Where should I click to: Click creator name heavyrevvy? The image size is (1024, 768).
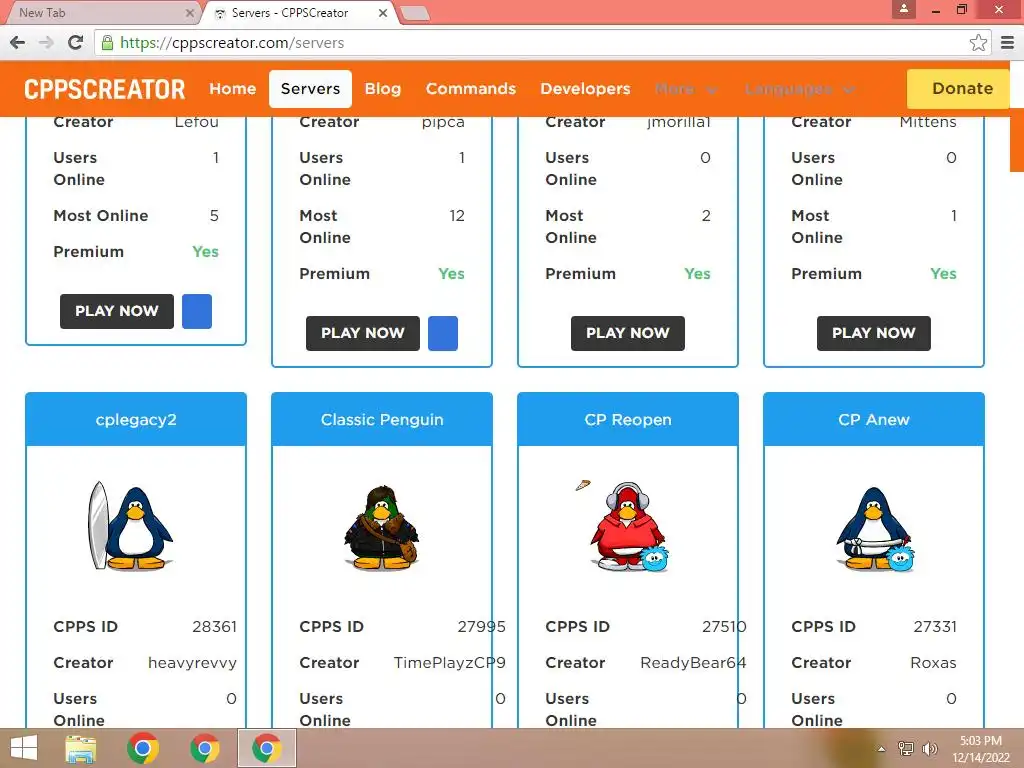[193, 663]
